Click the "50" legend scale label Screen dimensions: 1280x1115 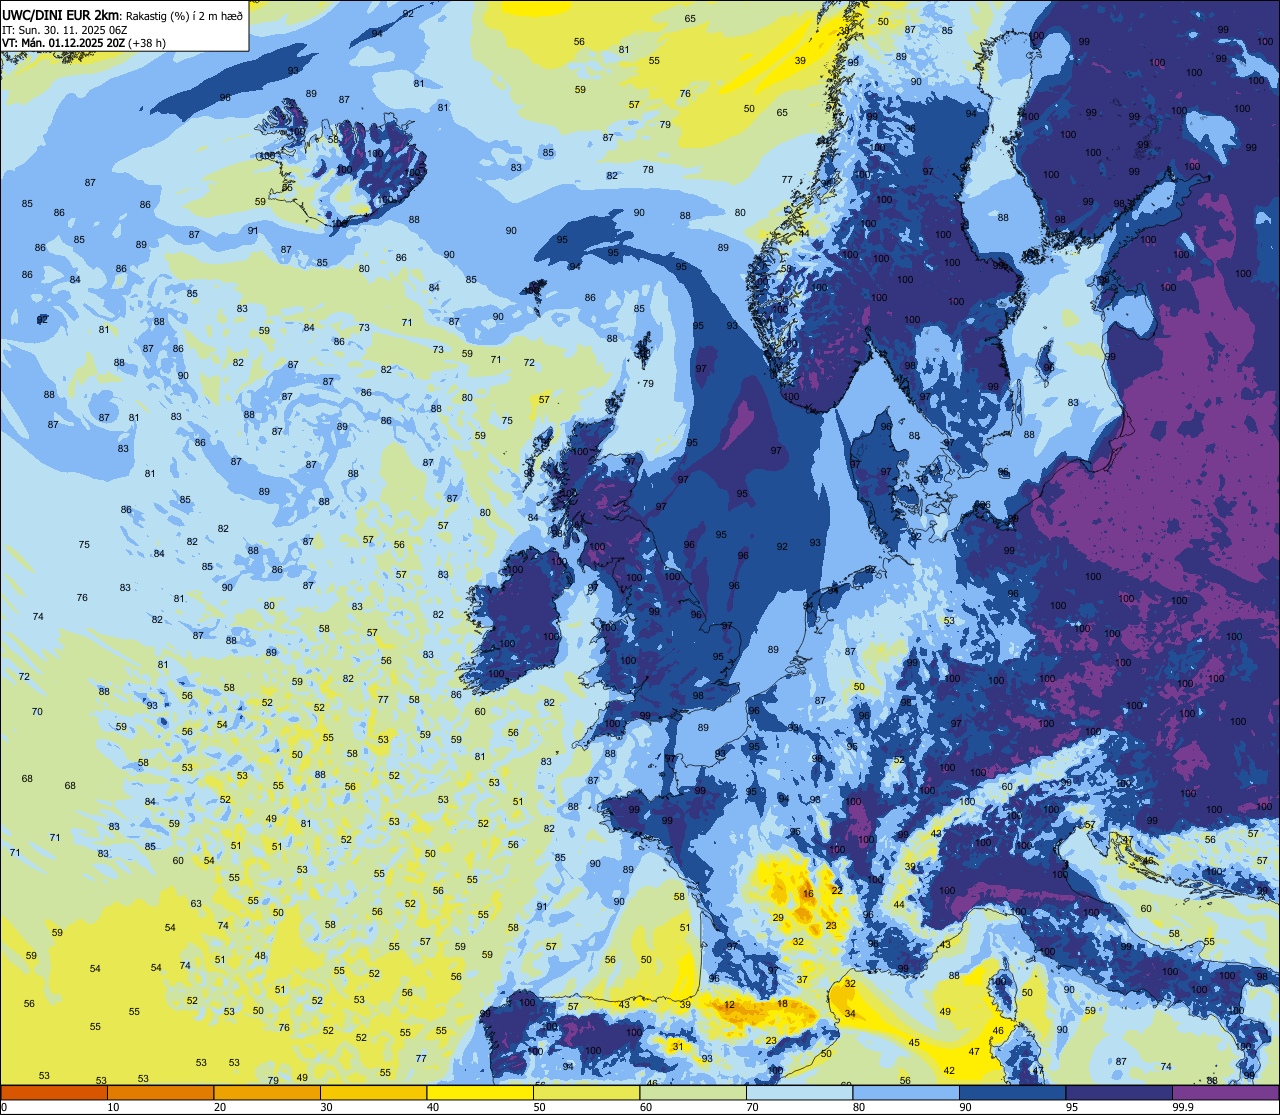(539, 1107)
